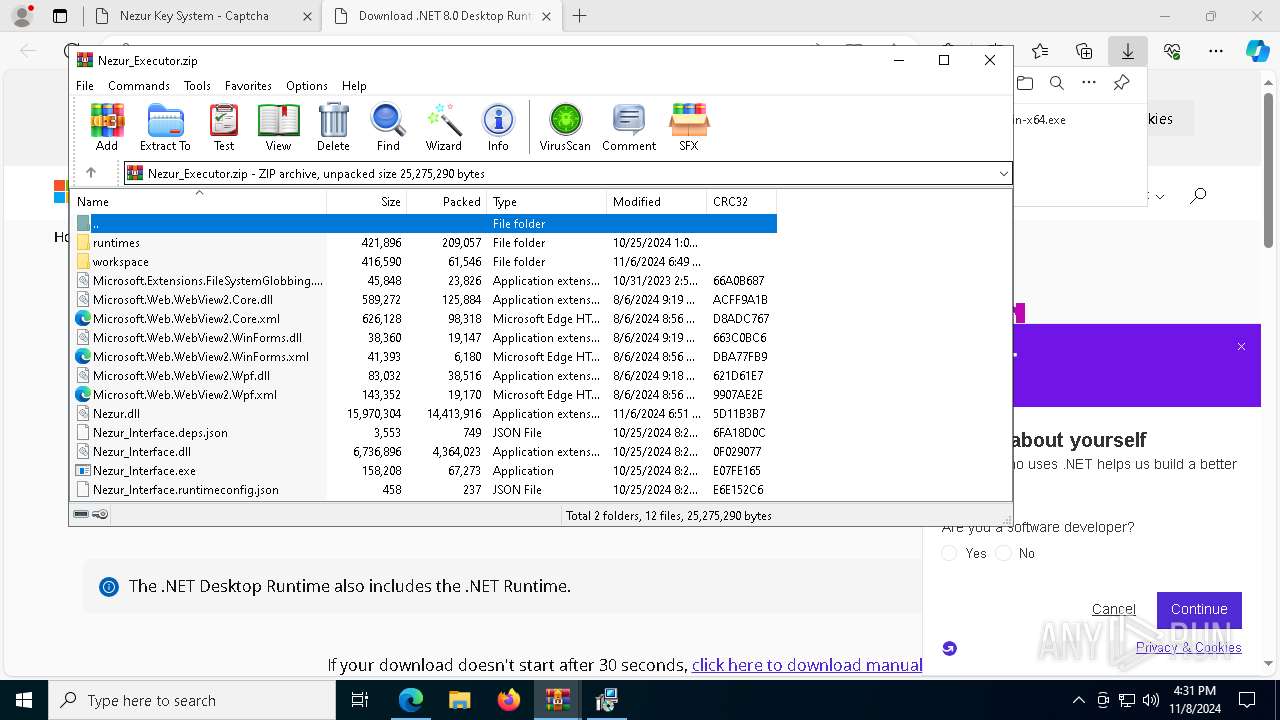
Task: Sort by the CRC32 column header
Action: pyautogui.click(x=741, y=201)
